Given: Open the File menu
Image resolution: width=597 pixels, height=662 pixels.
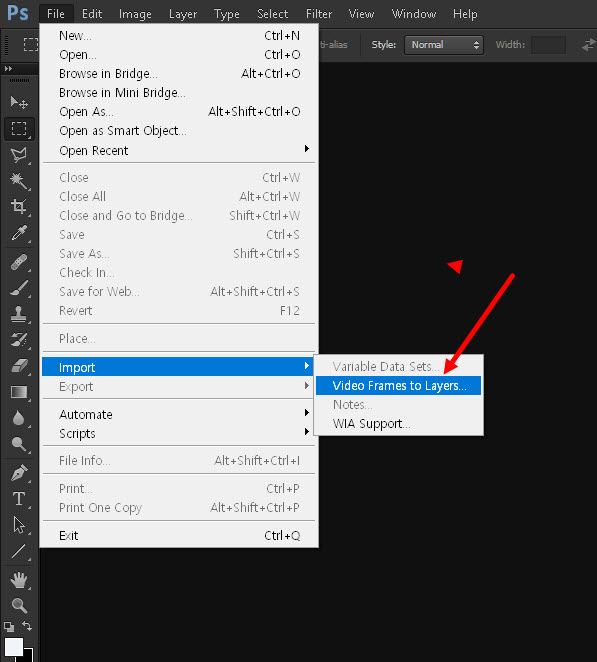Looking at the screenshot, I should pyautogui.click(x=56, y=14).
